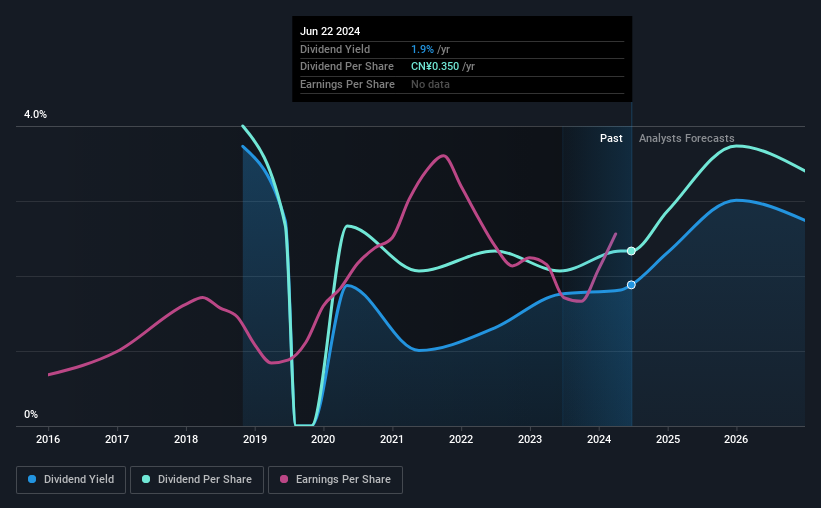This screenshot has width=821, height=508.
Task: Click the Analysts Forecasts label
Action: (x=686, y=138)
